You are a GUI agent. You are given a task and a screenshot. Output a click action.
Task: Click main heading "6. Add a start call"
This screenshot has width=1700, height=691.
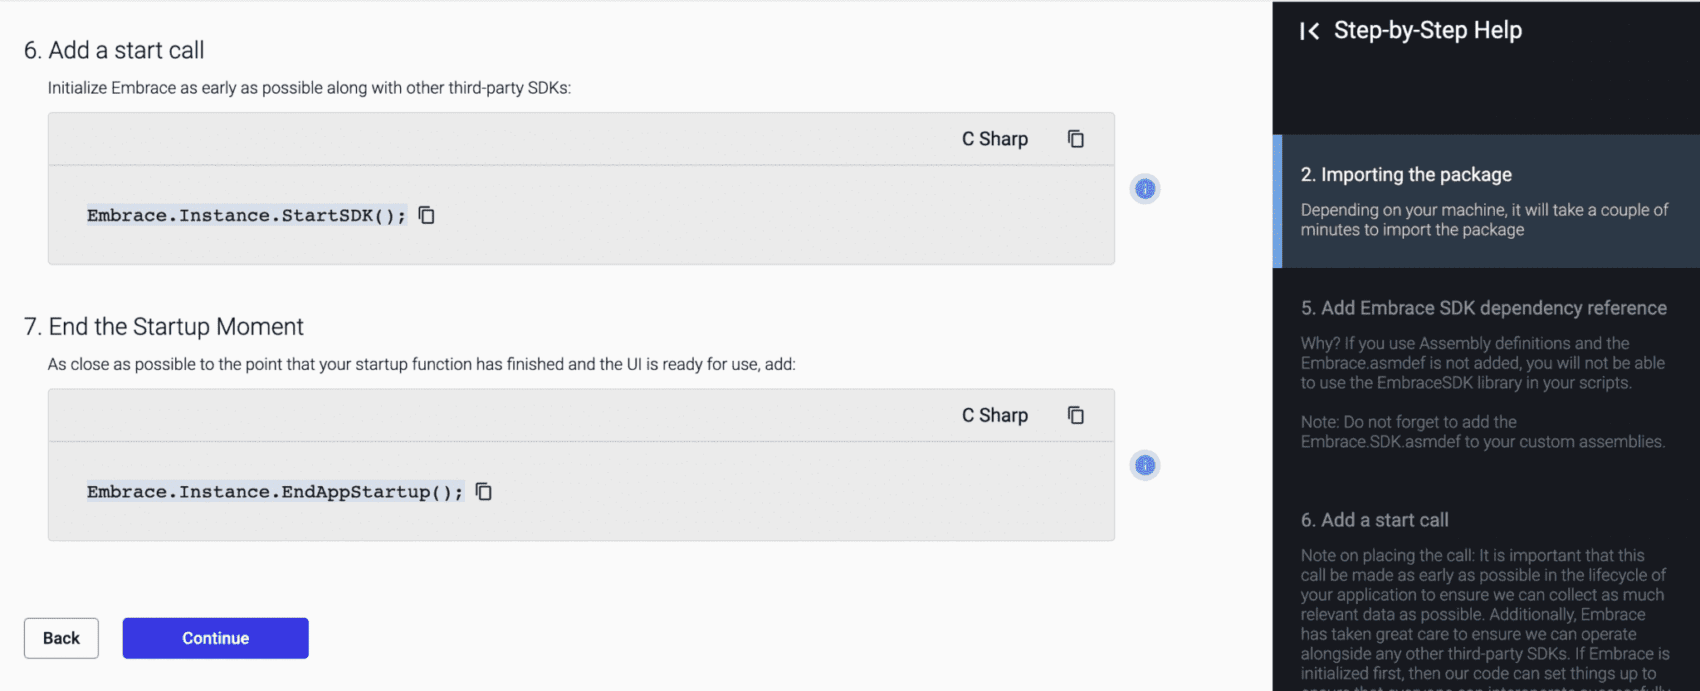(114, 50)
